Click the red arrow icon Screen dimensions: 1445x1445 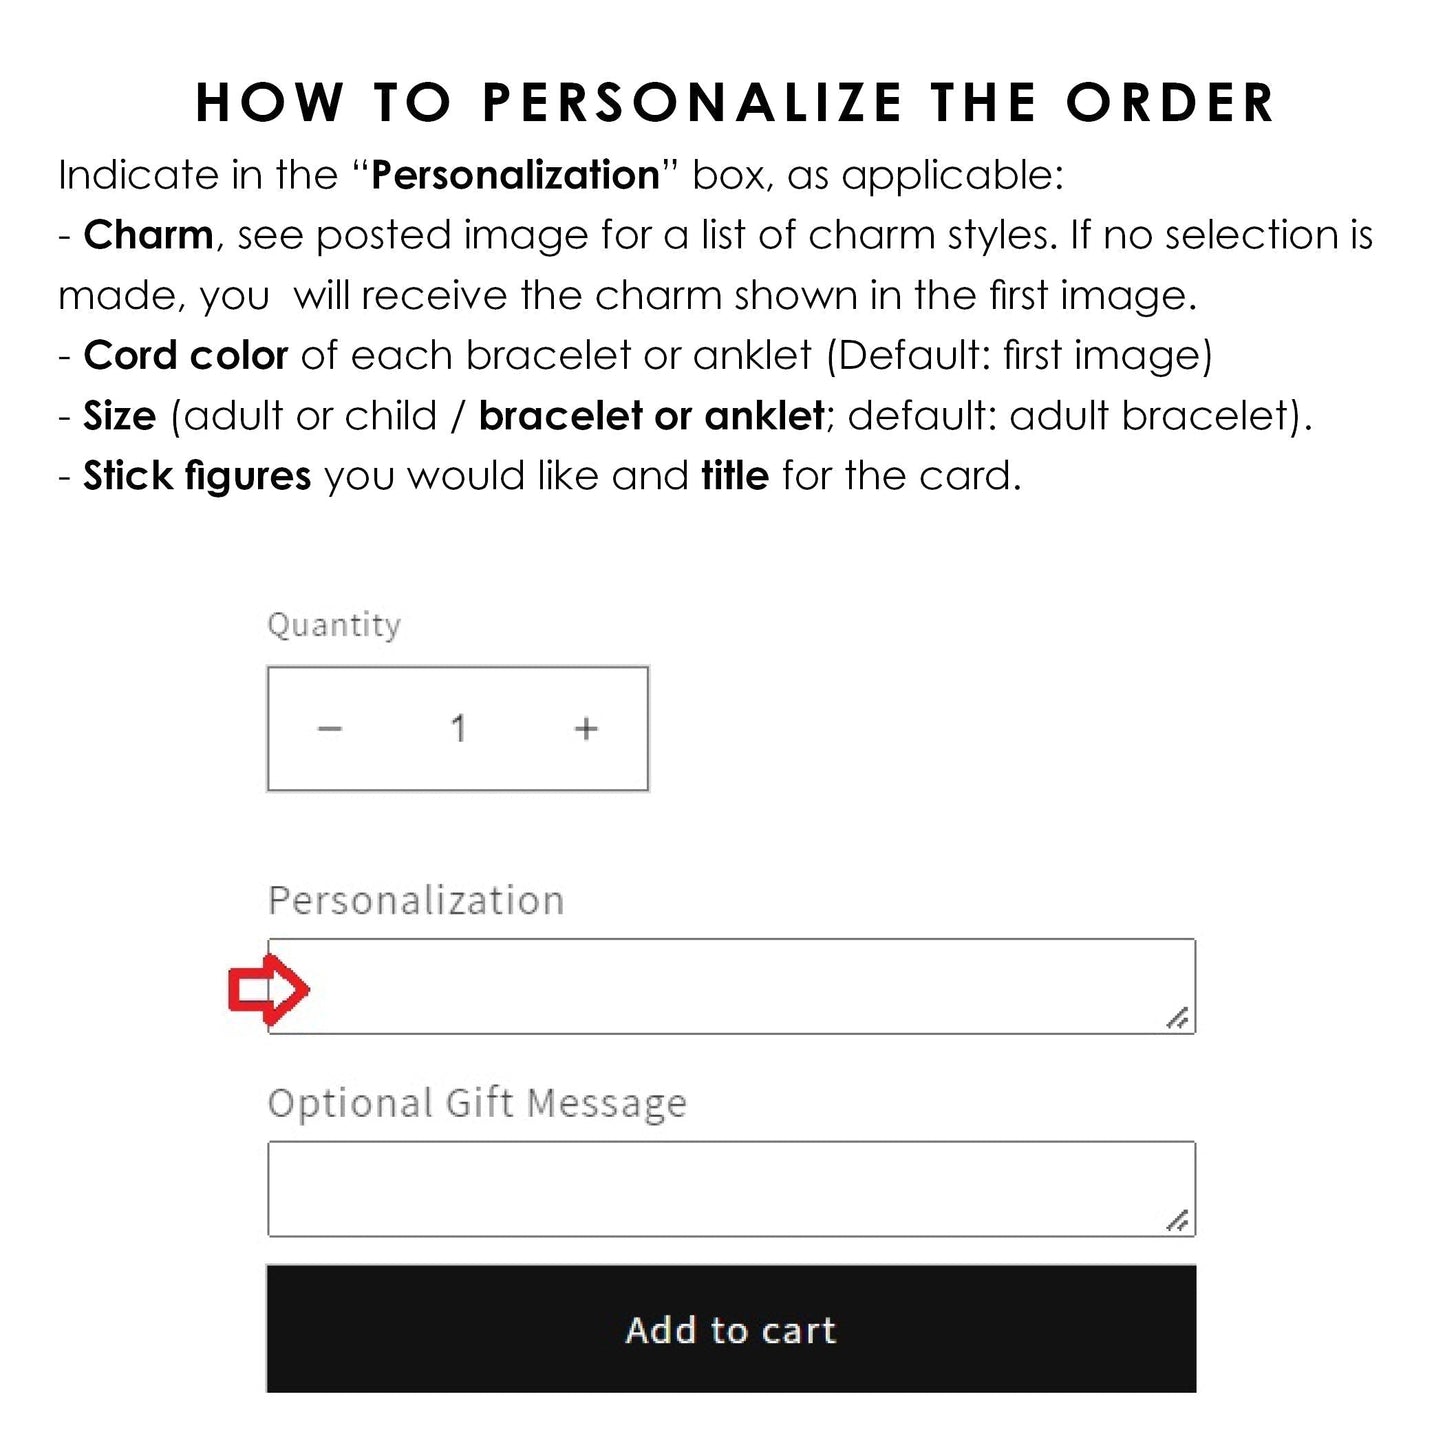268,989
